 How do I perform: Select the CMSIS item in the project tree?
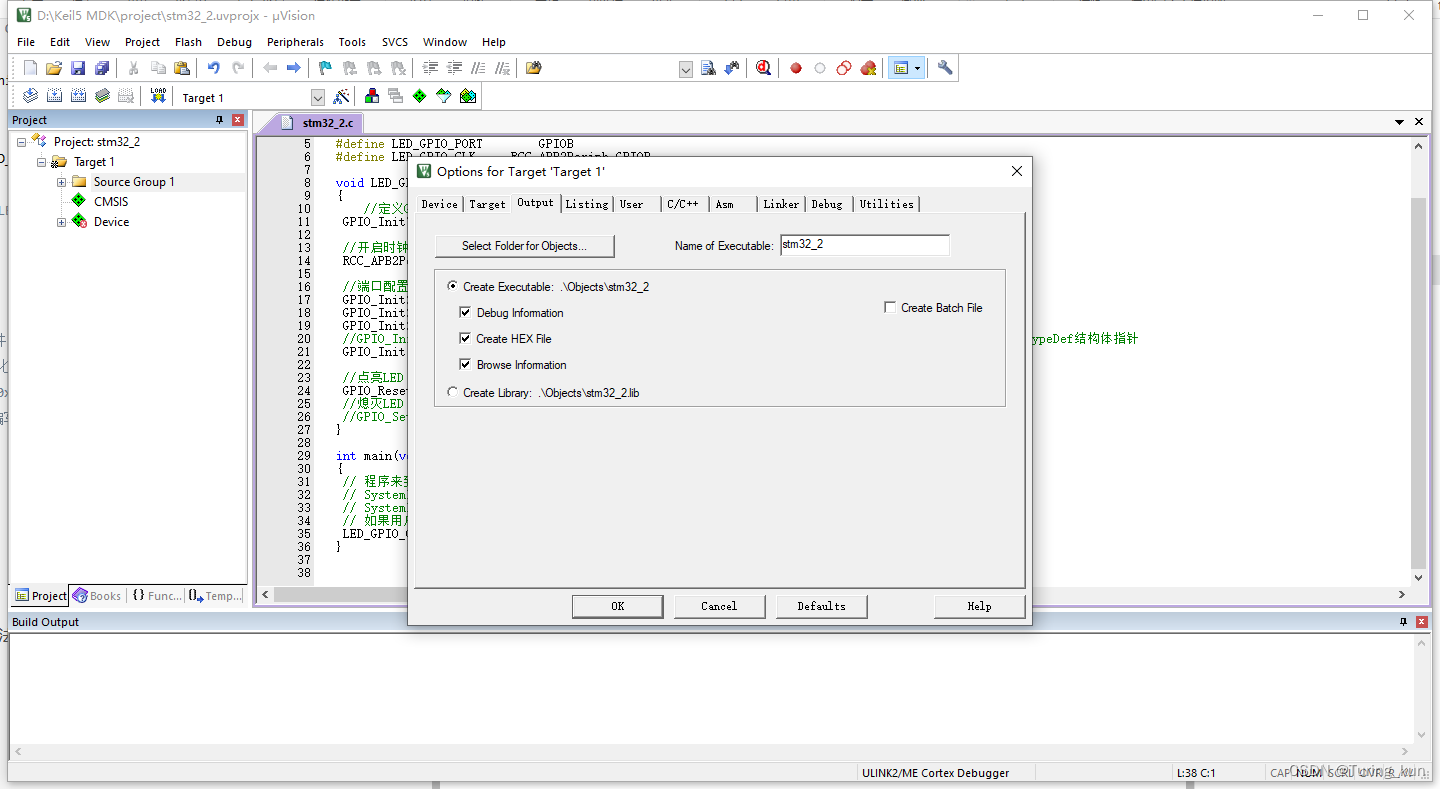point(111,202)
